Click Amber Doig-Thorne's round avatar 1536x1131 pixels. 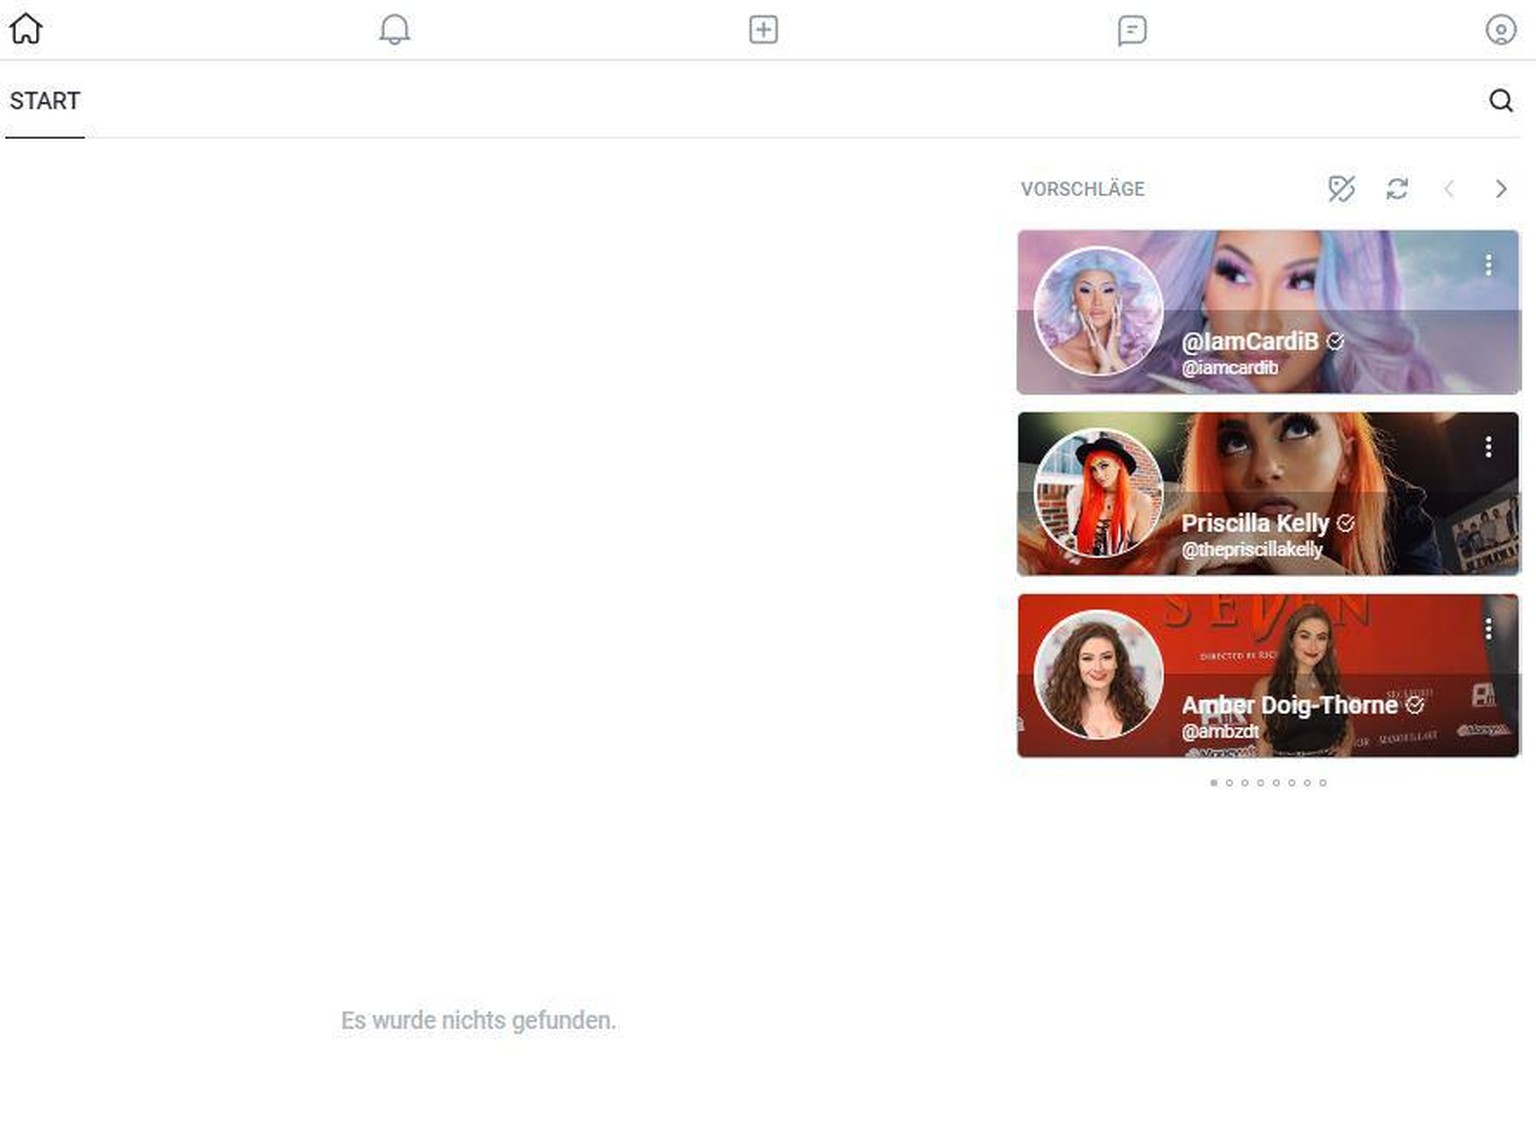(x=1098, y=675)
